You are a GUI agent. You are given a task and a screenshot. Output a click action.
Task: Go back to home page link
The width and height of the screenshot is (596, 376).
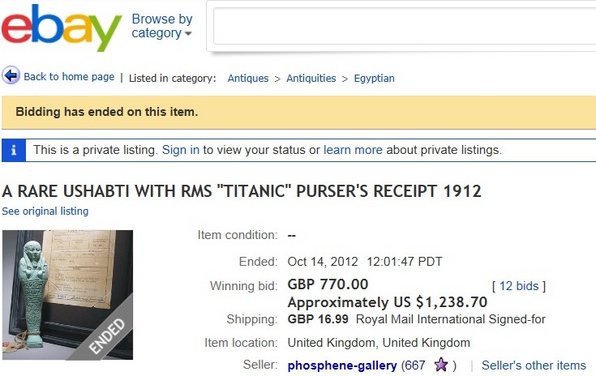69,77
